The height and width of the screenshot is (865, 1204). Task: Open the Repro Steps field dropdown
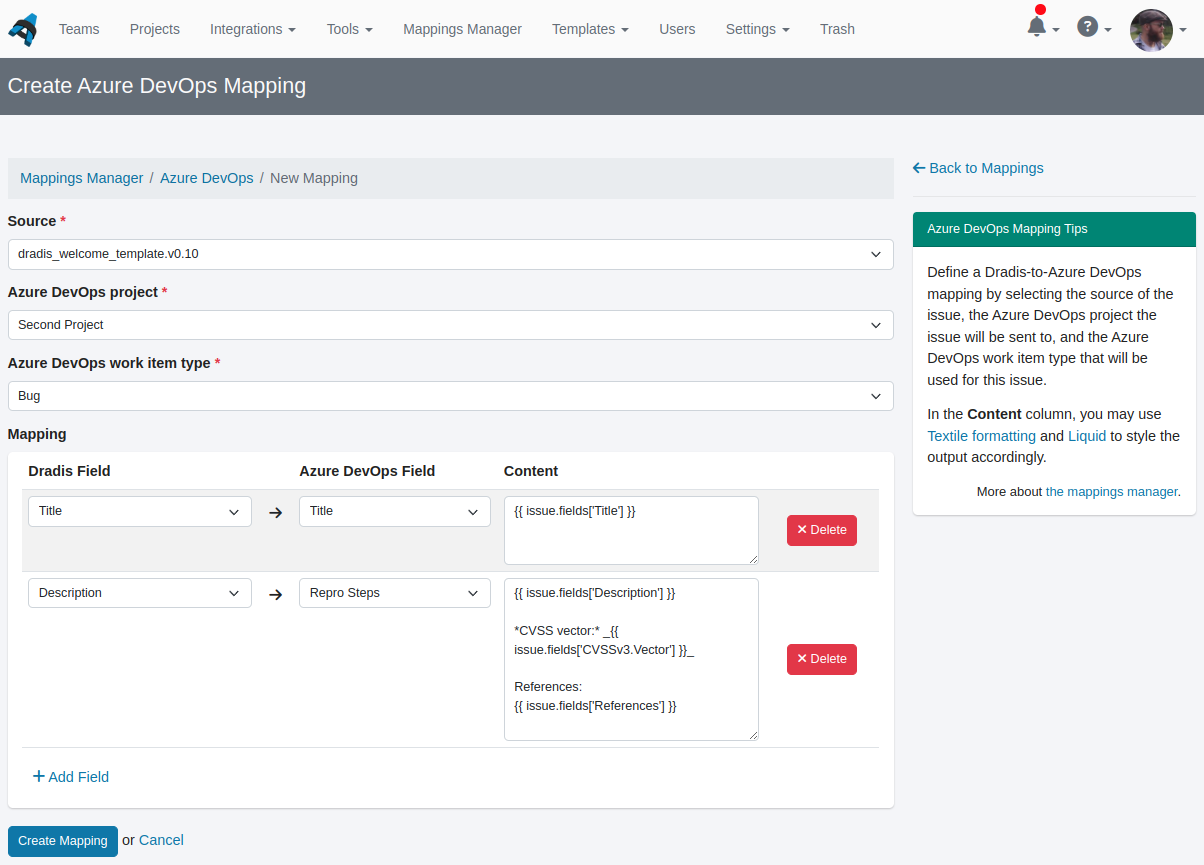click(395, 593)
